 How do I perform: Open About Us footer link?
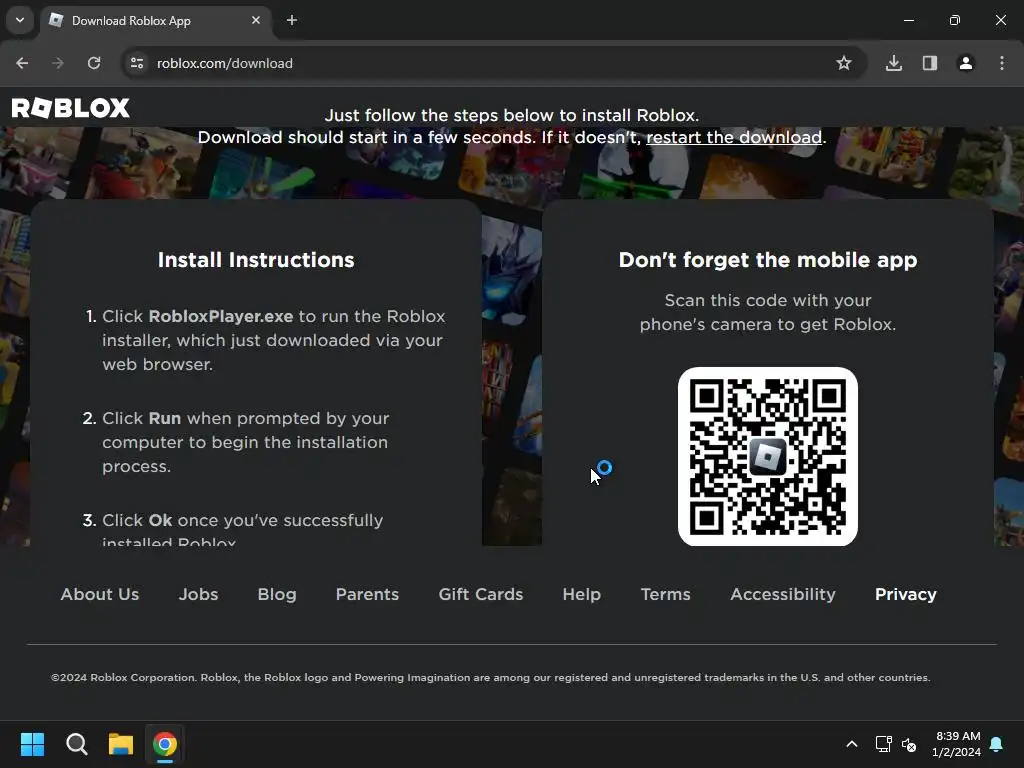(x=100, y=594)
